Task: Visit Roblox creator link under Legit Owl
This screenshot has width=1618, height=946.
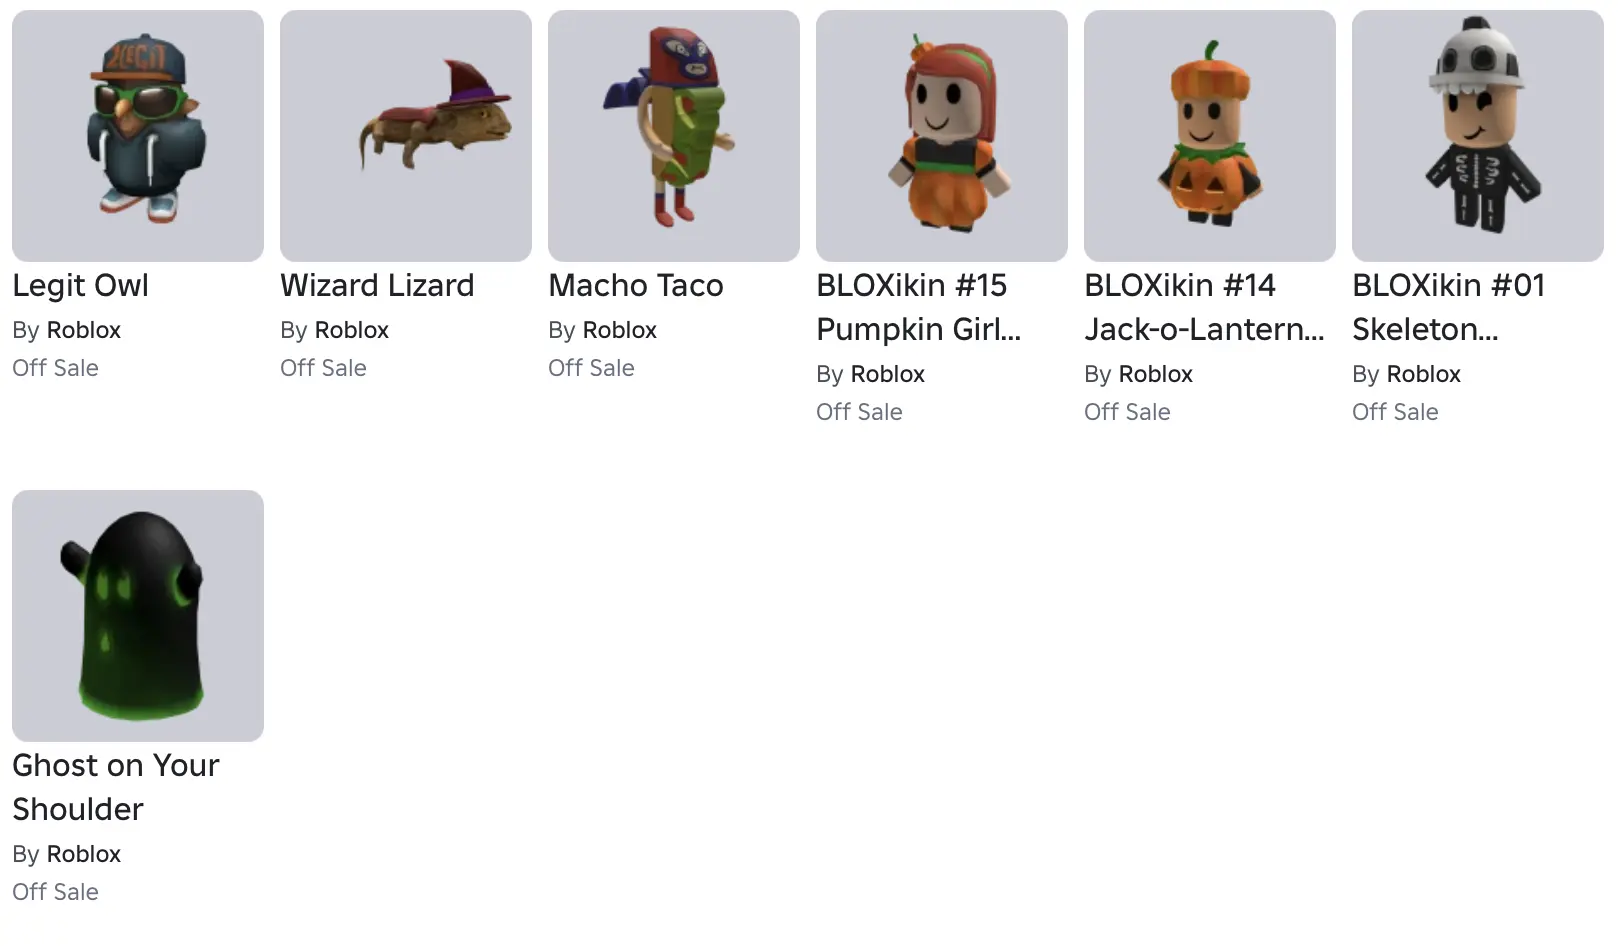Action: [x=84, y=330]
